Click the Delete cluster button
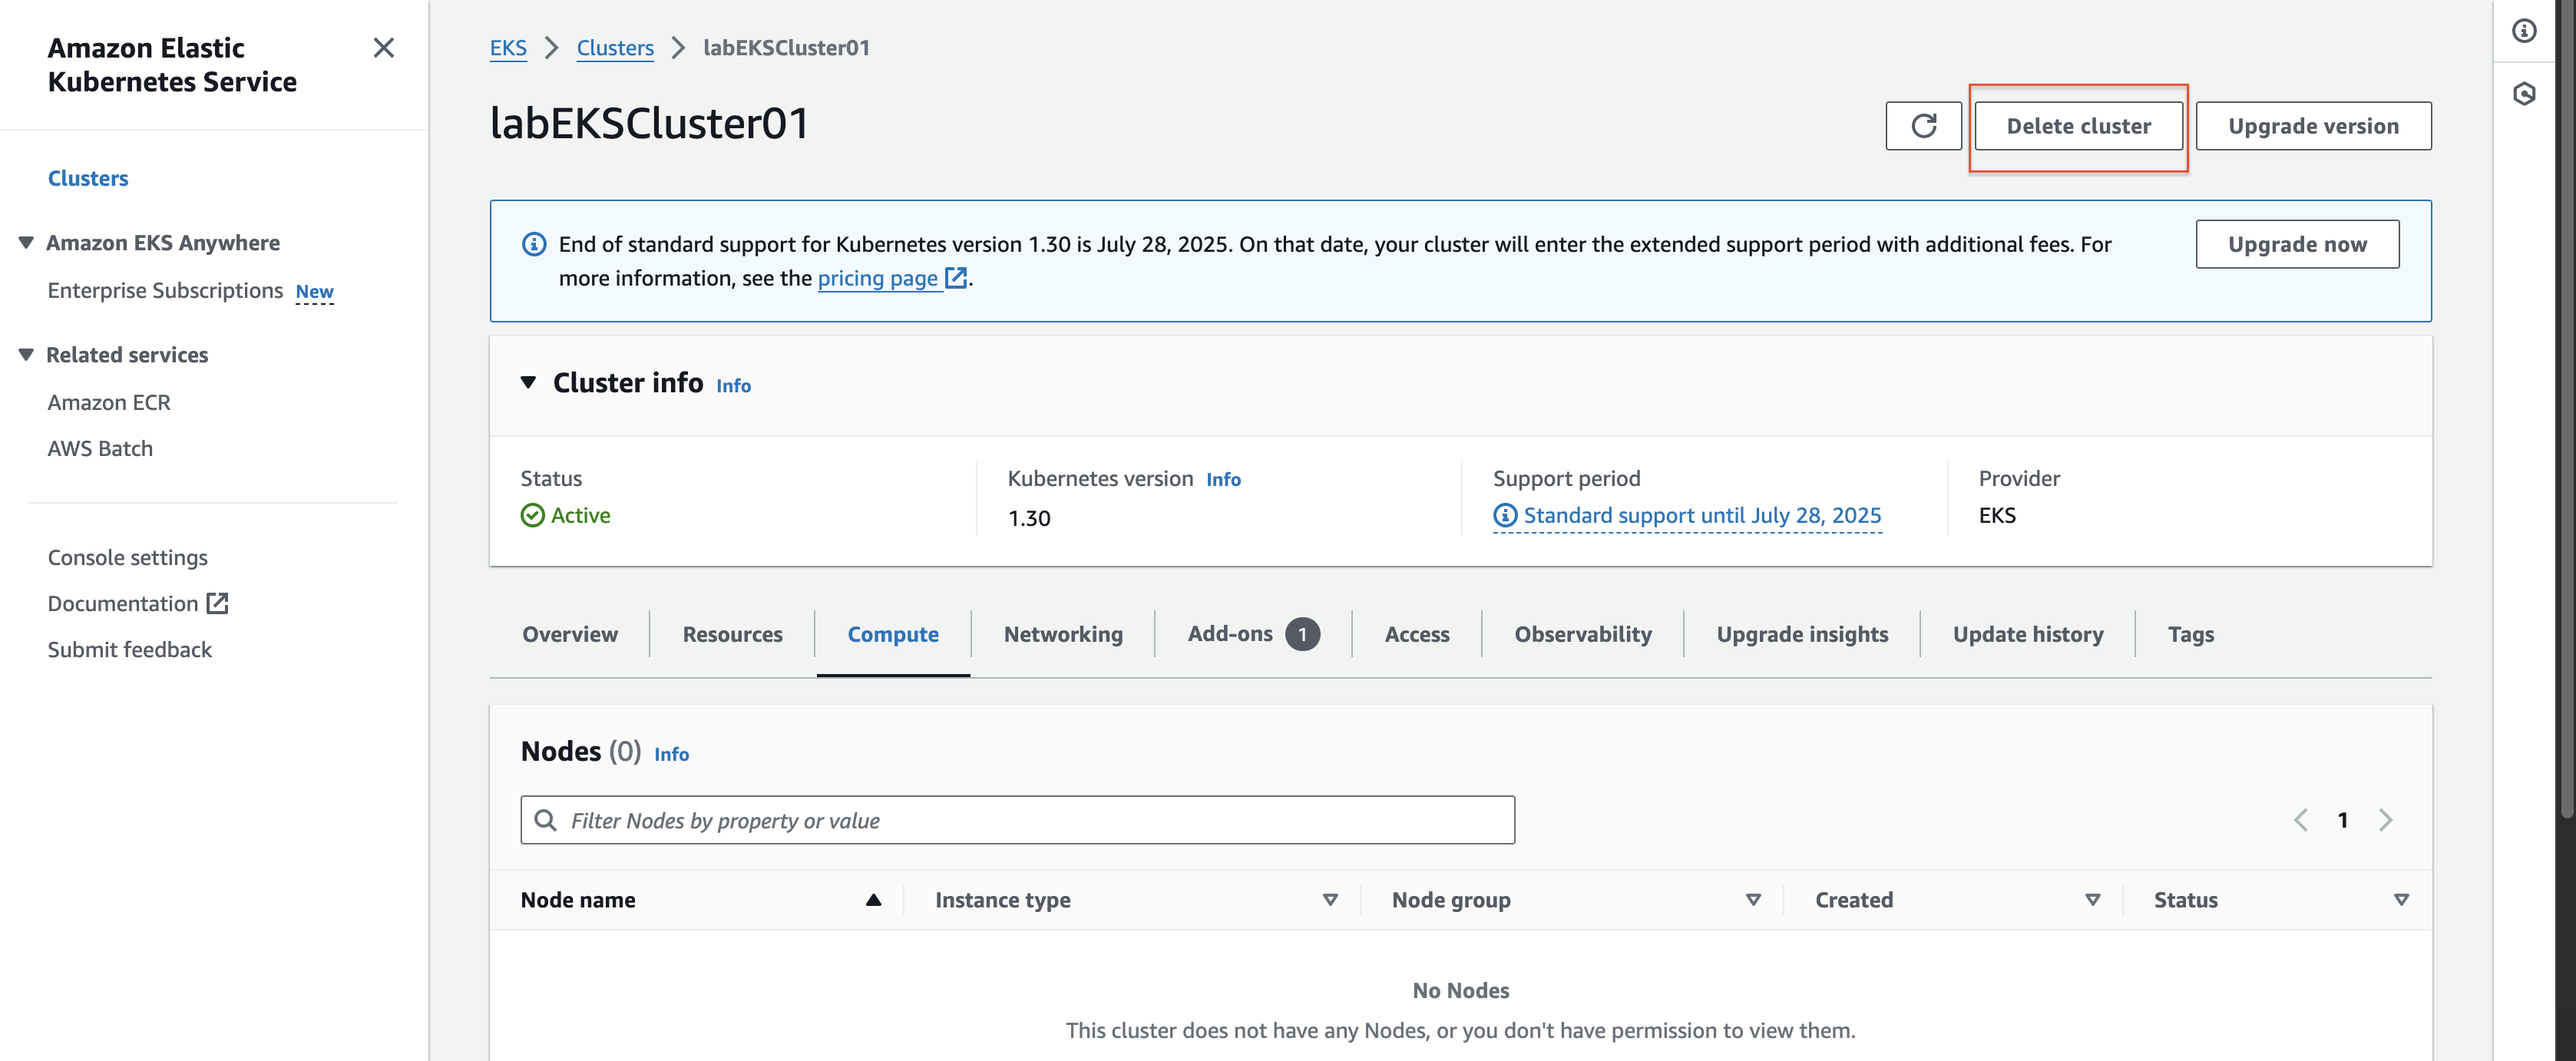The height and width of the screenshot is (1061, 2576). [x=2078, y=126]
